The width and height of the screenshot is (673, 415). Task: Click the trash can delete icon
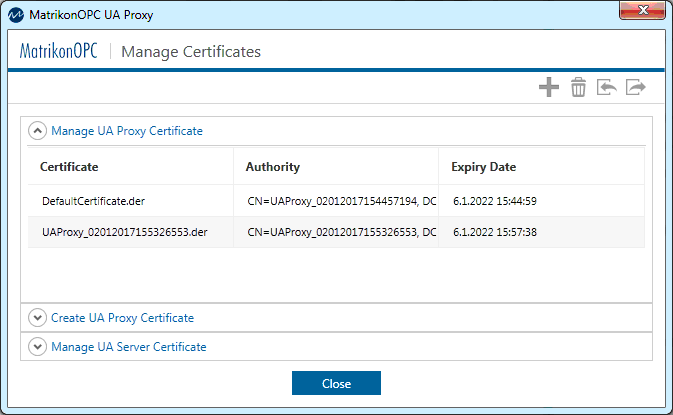(x=578, y=88)
